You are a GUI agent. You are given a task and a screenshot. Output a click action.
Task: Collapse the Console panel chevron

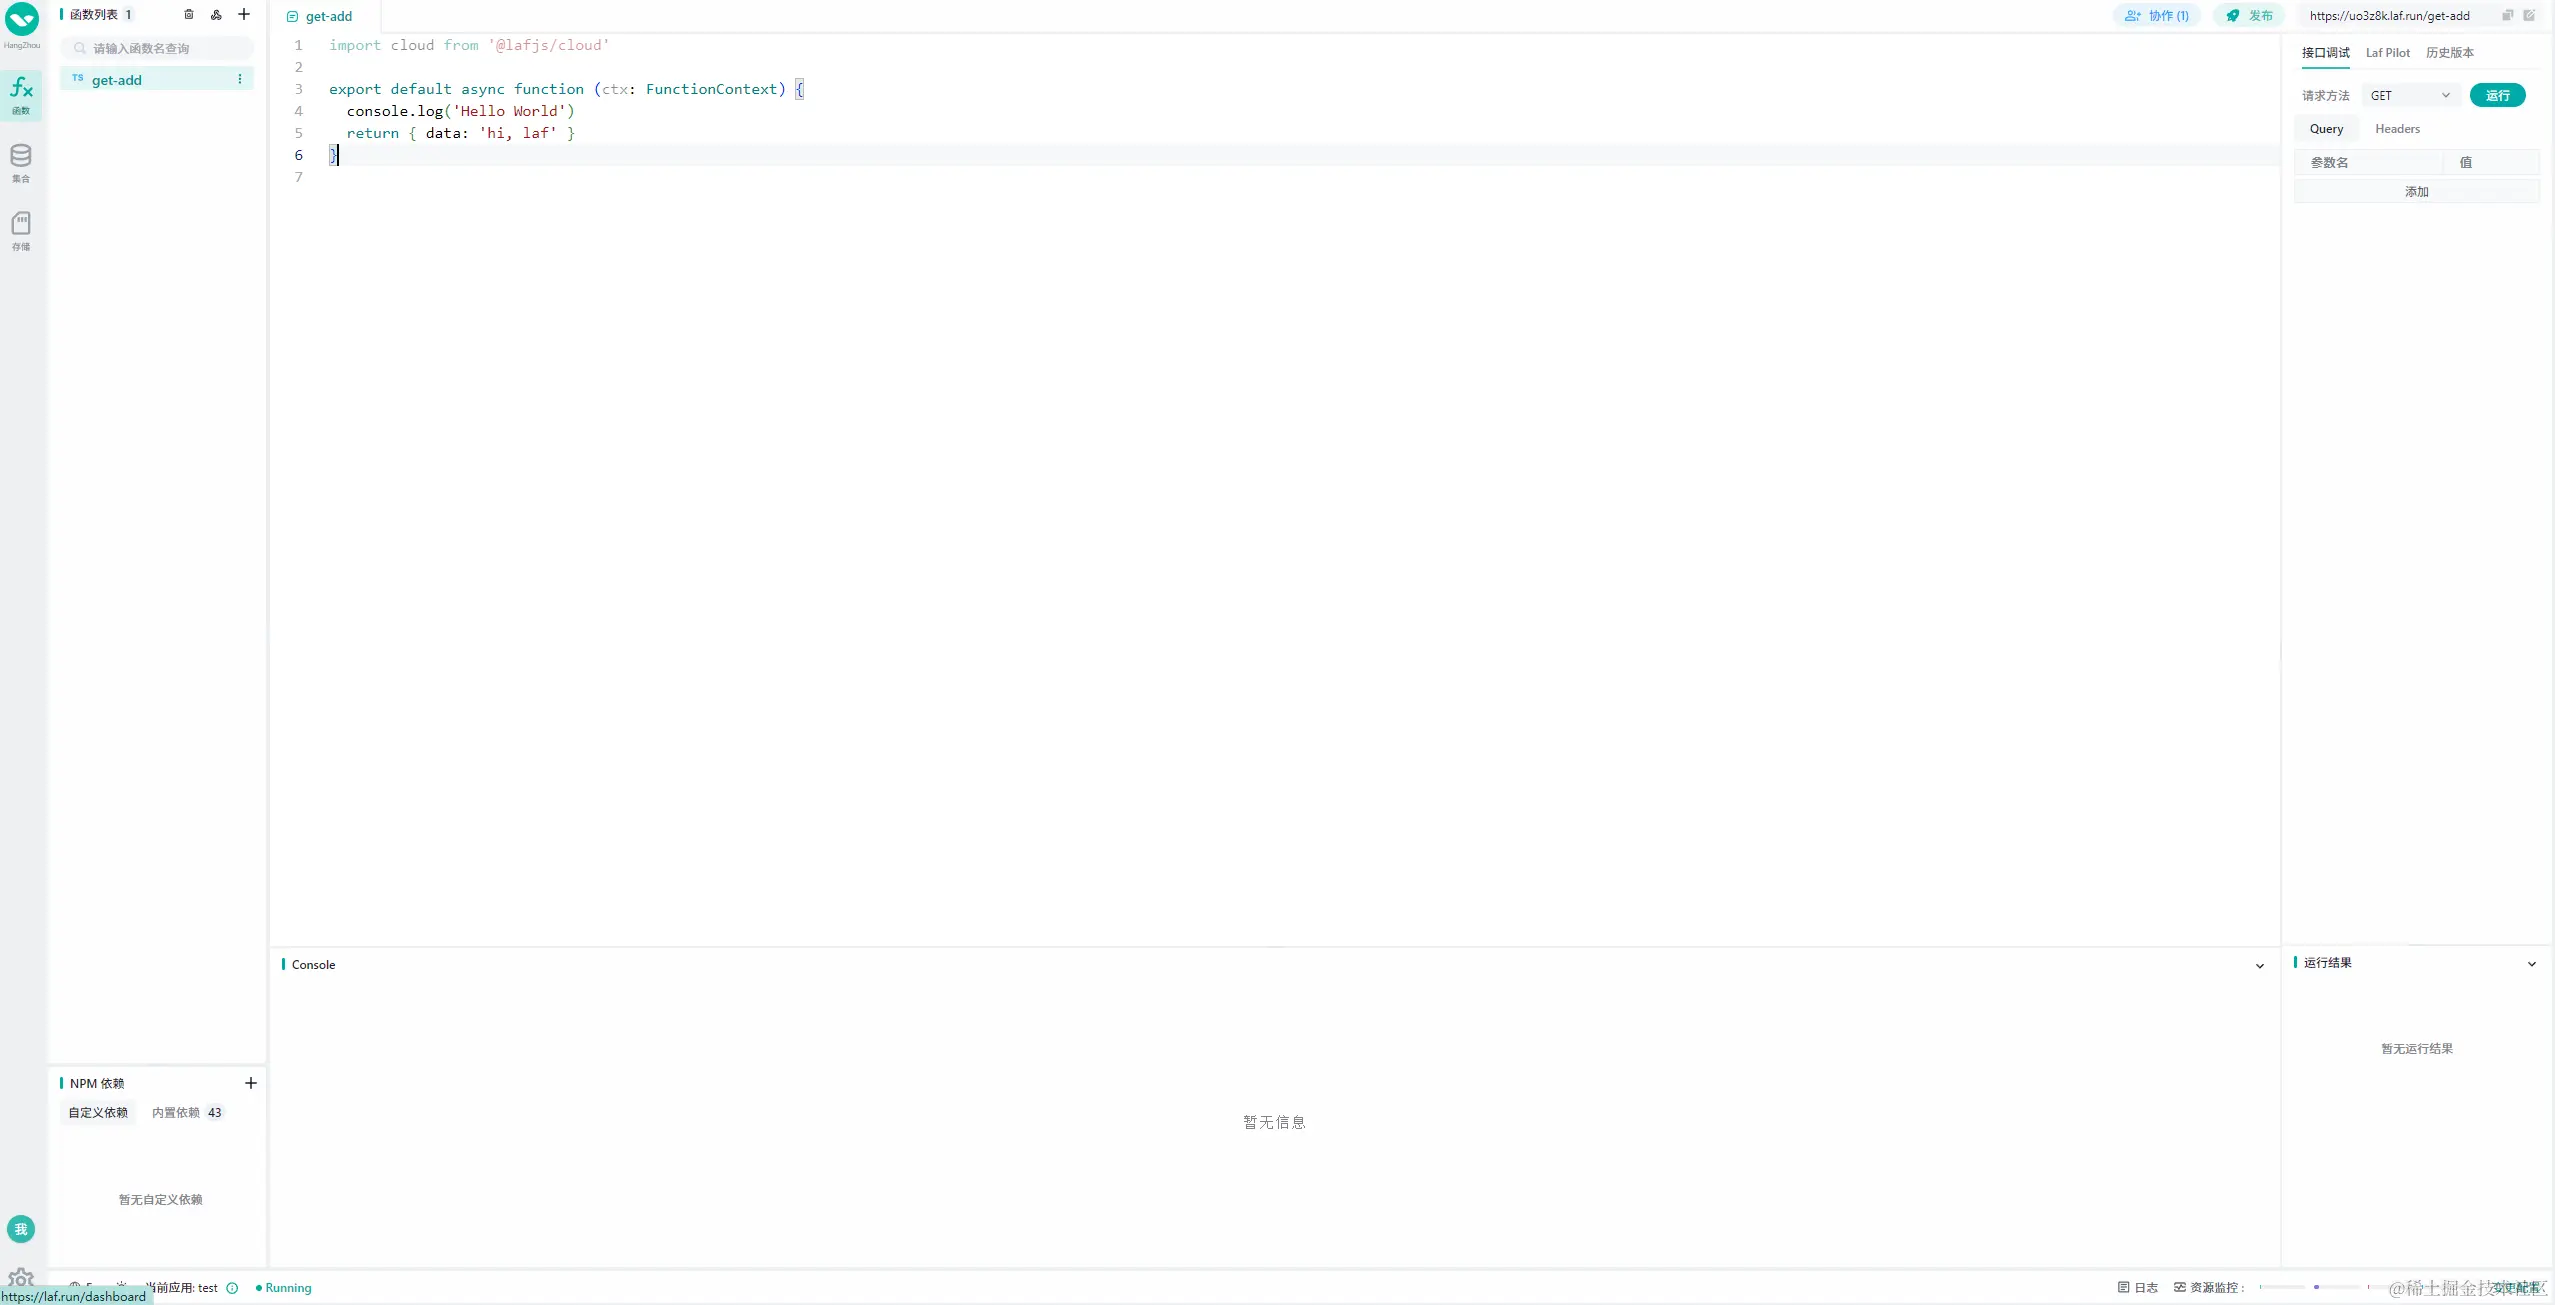click(x=2259, y=965)
